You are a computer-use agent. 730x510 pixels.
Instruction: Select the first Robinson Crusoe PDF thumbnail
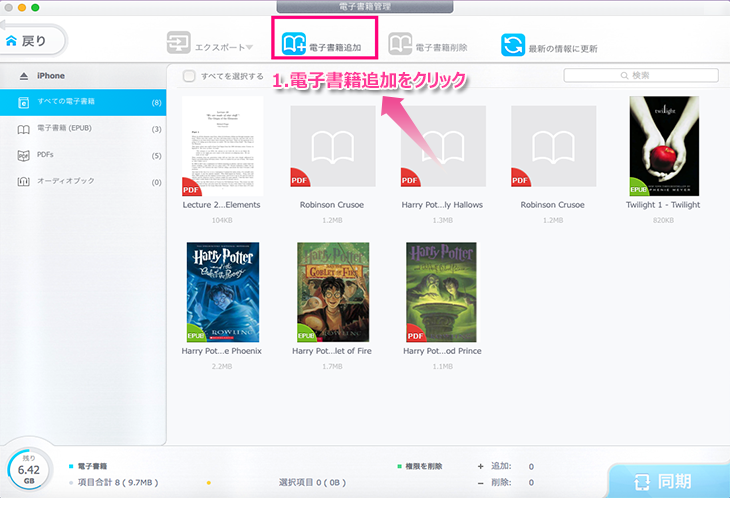[333, 146]
